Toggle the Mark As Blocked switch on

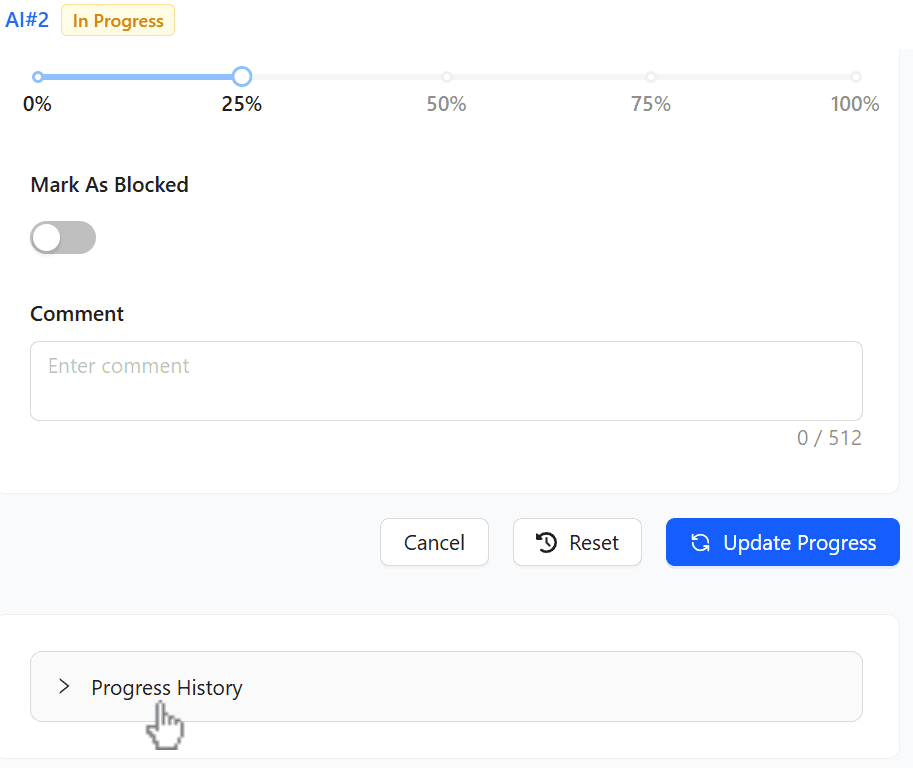(63, 237)
